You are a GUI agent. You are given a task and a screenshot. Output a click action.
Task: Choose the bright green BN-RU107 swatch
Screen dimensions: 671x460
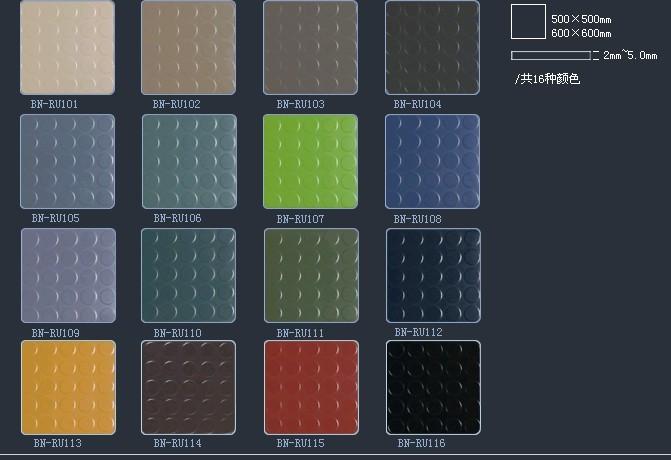[310, 161]
